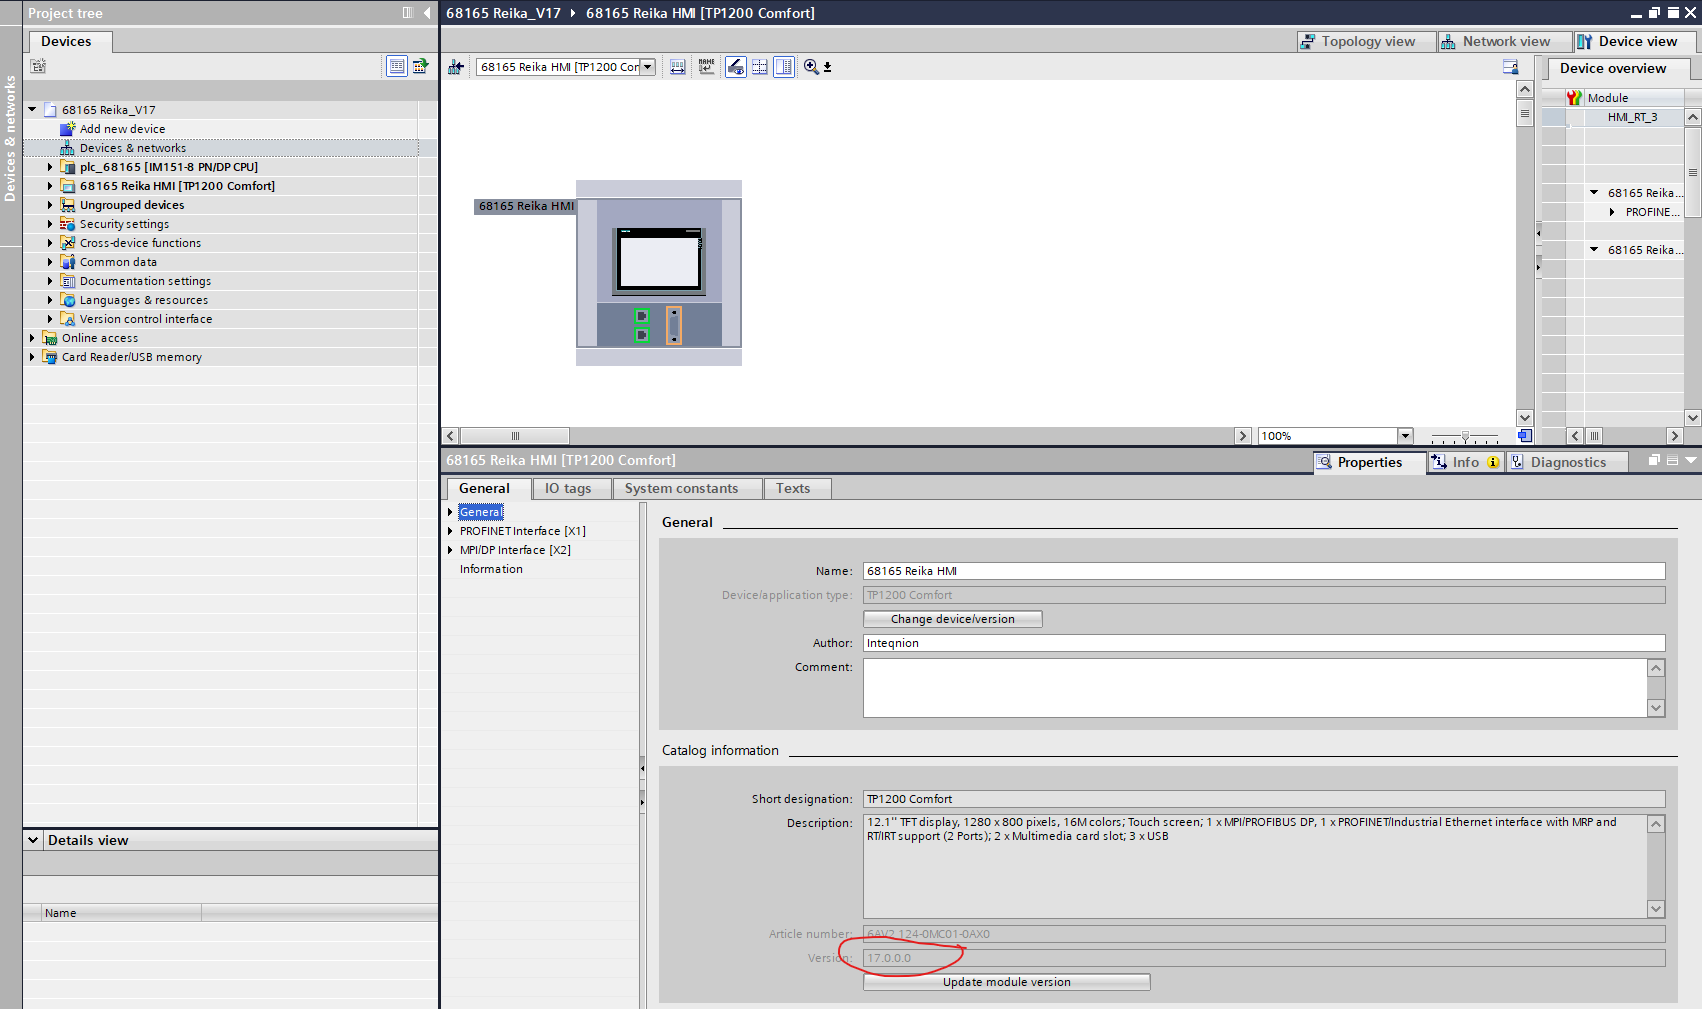This screenshot has height=1009, width=1702.
Task: Toggle the Project tree list view button
Action: pos(397,66)
